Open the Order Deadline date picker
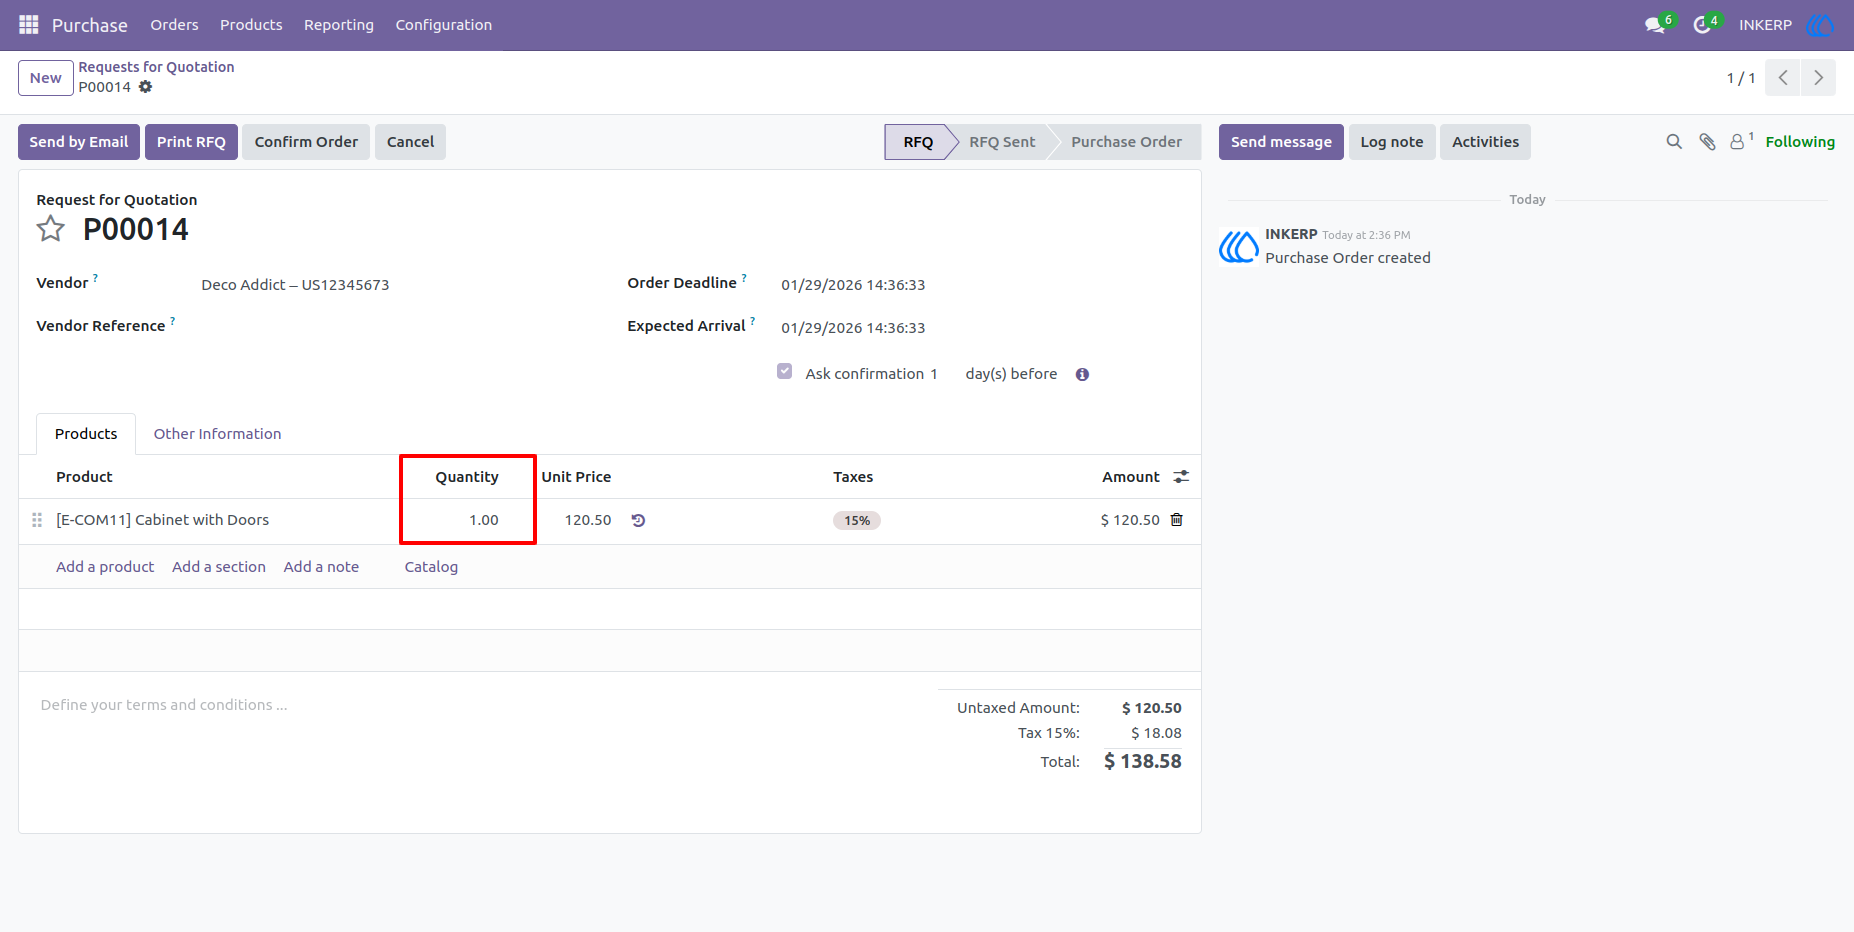Screen dimensions: 1854x932 tap(853, 285)
